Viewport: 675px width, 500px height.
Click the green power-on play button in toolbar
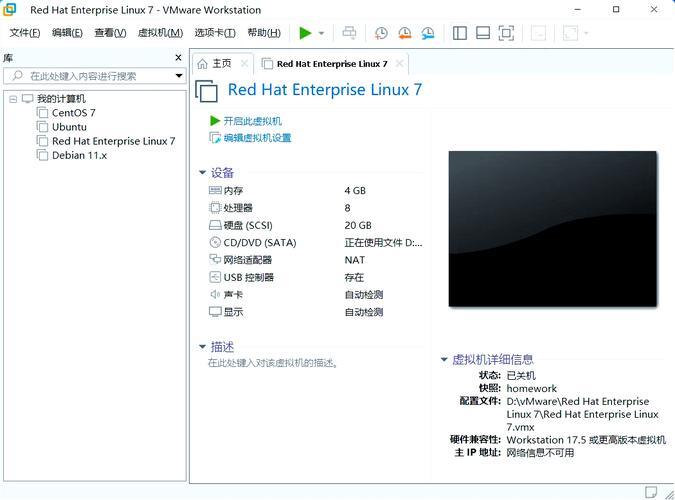(305, 33)
